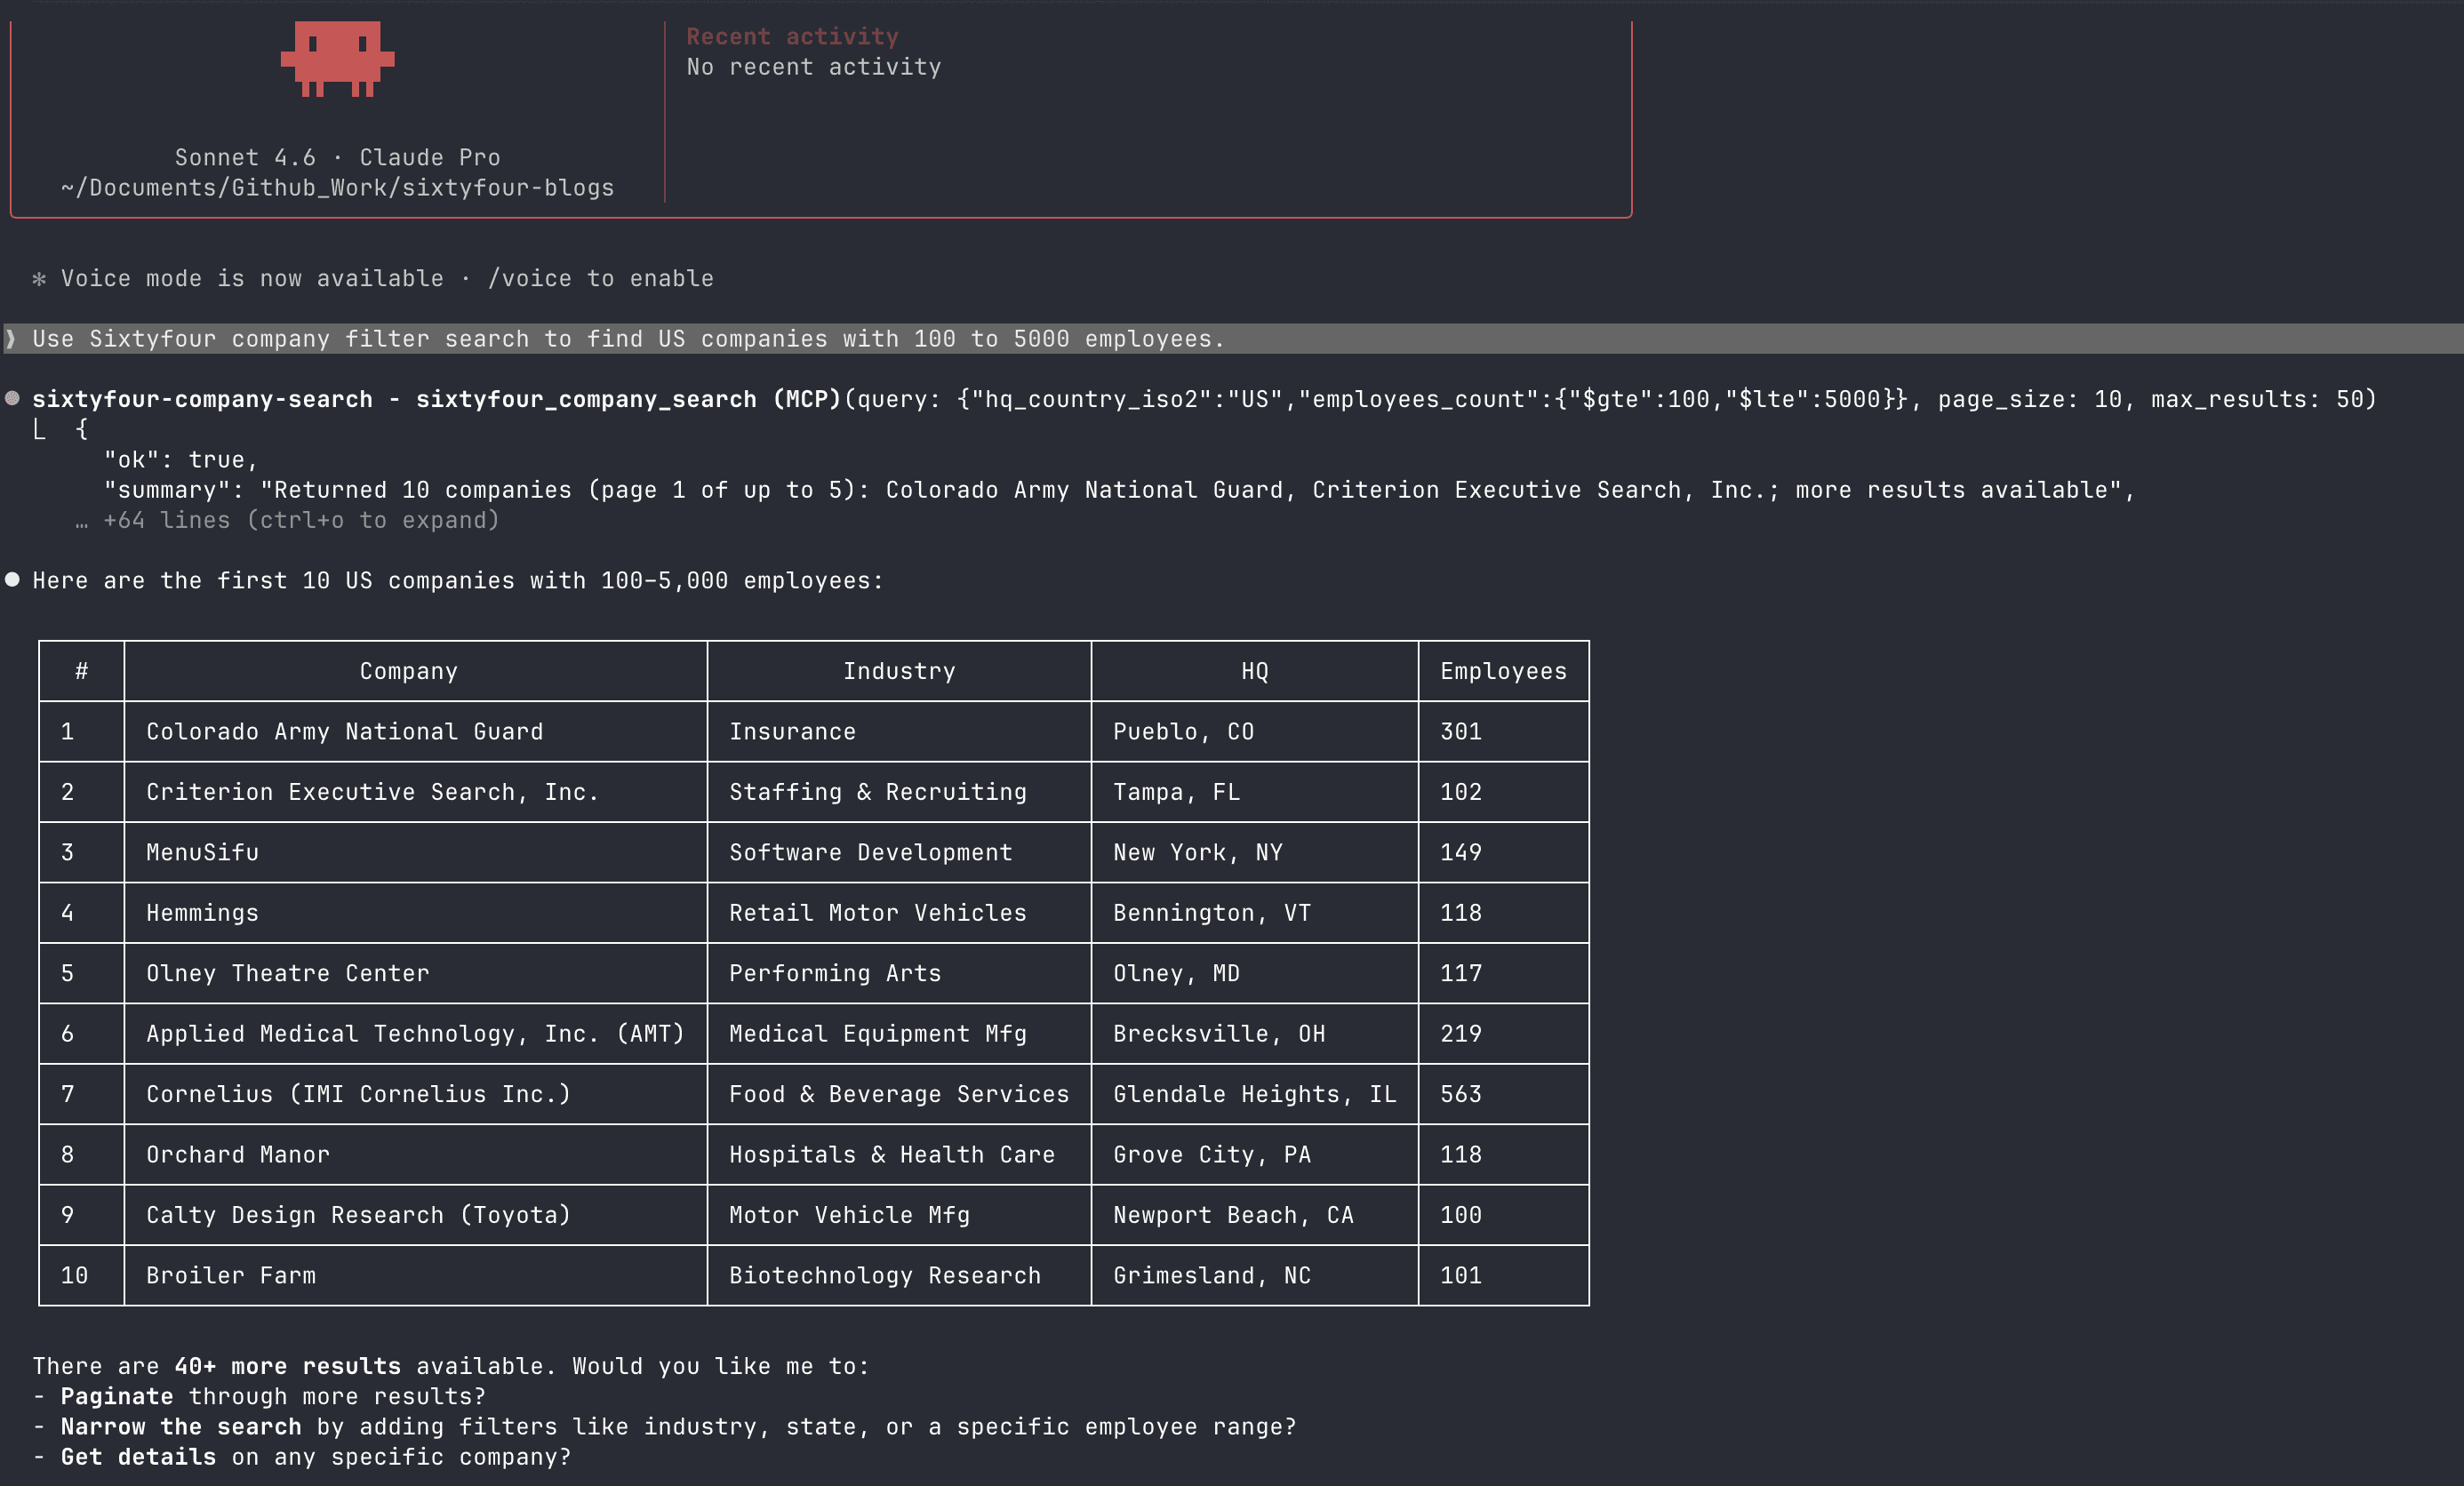Image resolution: width=2464 pixels, height=1486 pixels.
Task: Click the asterisk icon before Voice mode notice
Action: [x=39, y=279]
